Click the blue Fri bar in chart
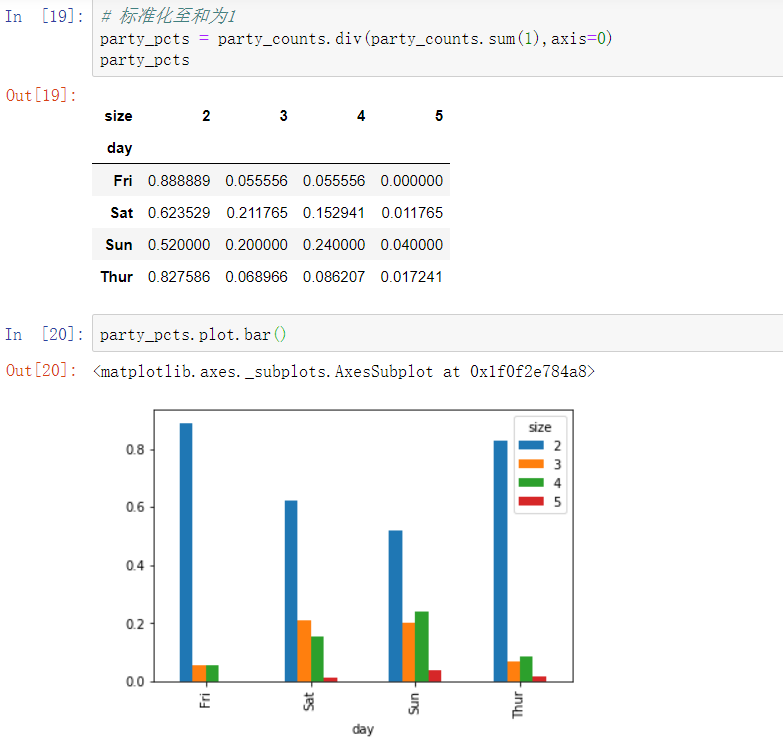This screenshot has height=743, width=783. pyautogui.click(x=186, y=552)
